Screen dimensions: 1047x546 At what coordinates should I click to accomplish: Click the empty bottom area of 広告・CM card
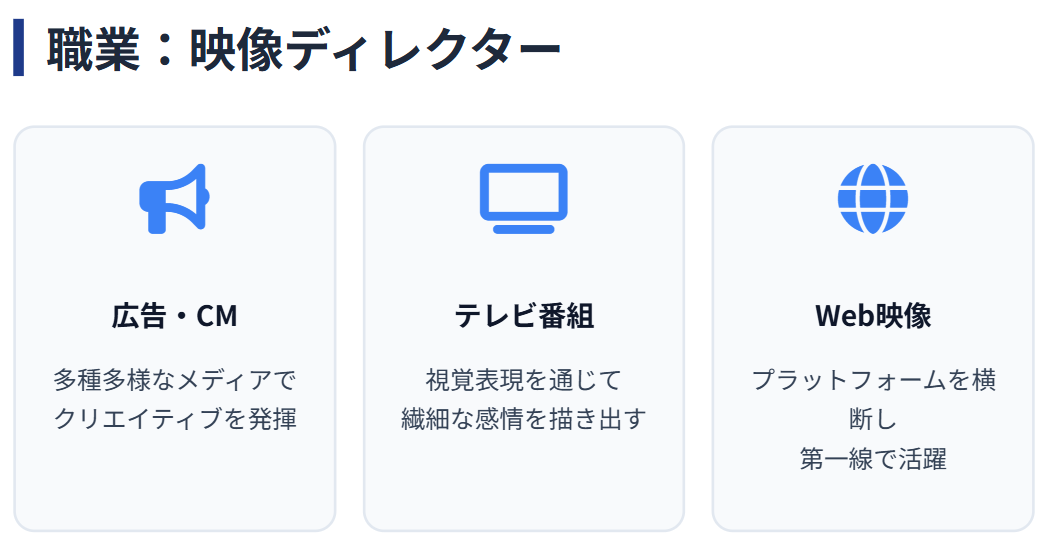pyautogui.click(x=174, y=490)
